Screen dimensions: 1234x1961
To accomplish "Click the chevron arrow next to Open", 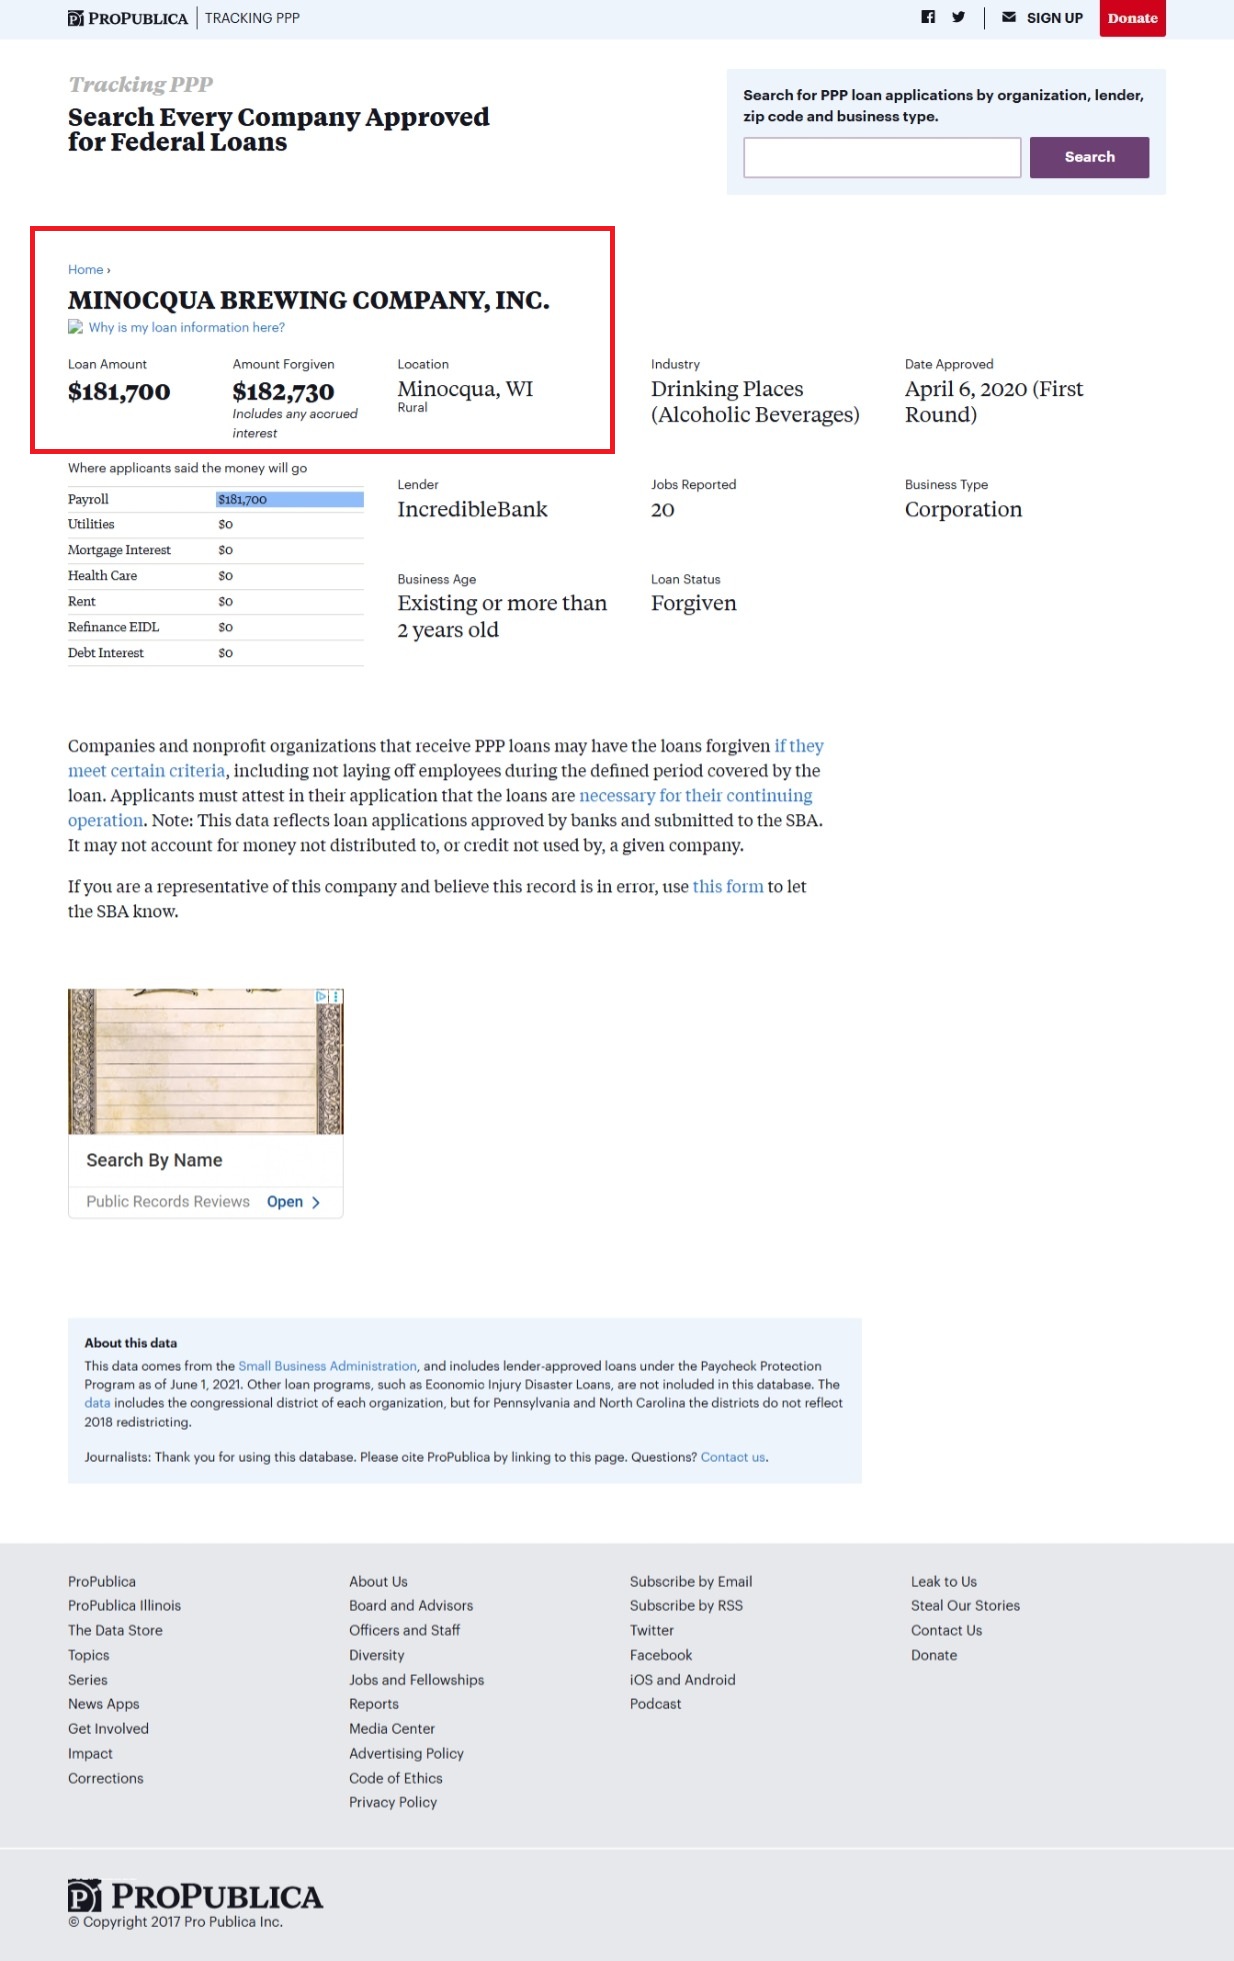I will pos(316,1202).
